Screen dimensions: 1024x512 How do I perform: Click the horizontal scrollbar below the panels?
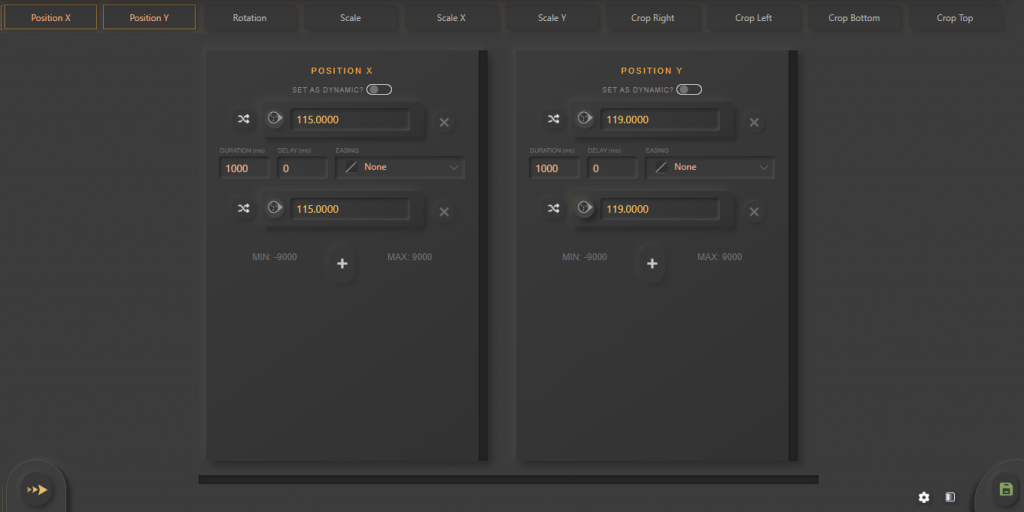click(x=508, y=480)
